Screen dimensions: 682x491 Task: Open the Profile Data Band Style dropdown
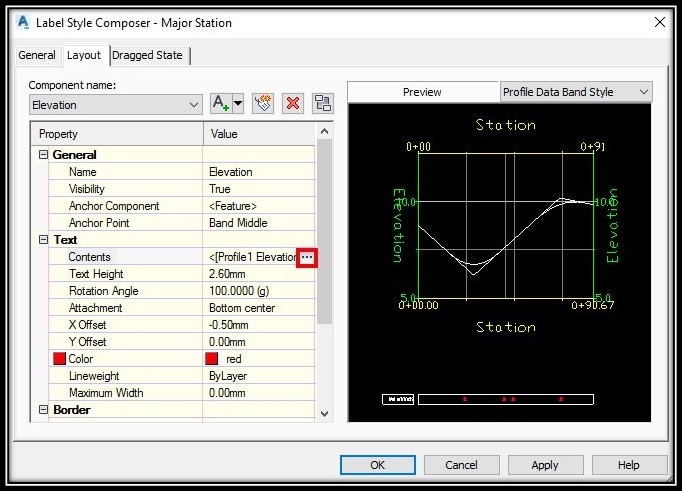pyautogui.click(x=576, y=92)
